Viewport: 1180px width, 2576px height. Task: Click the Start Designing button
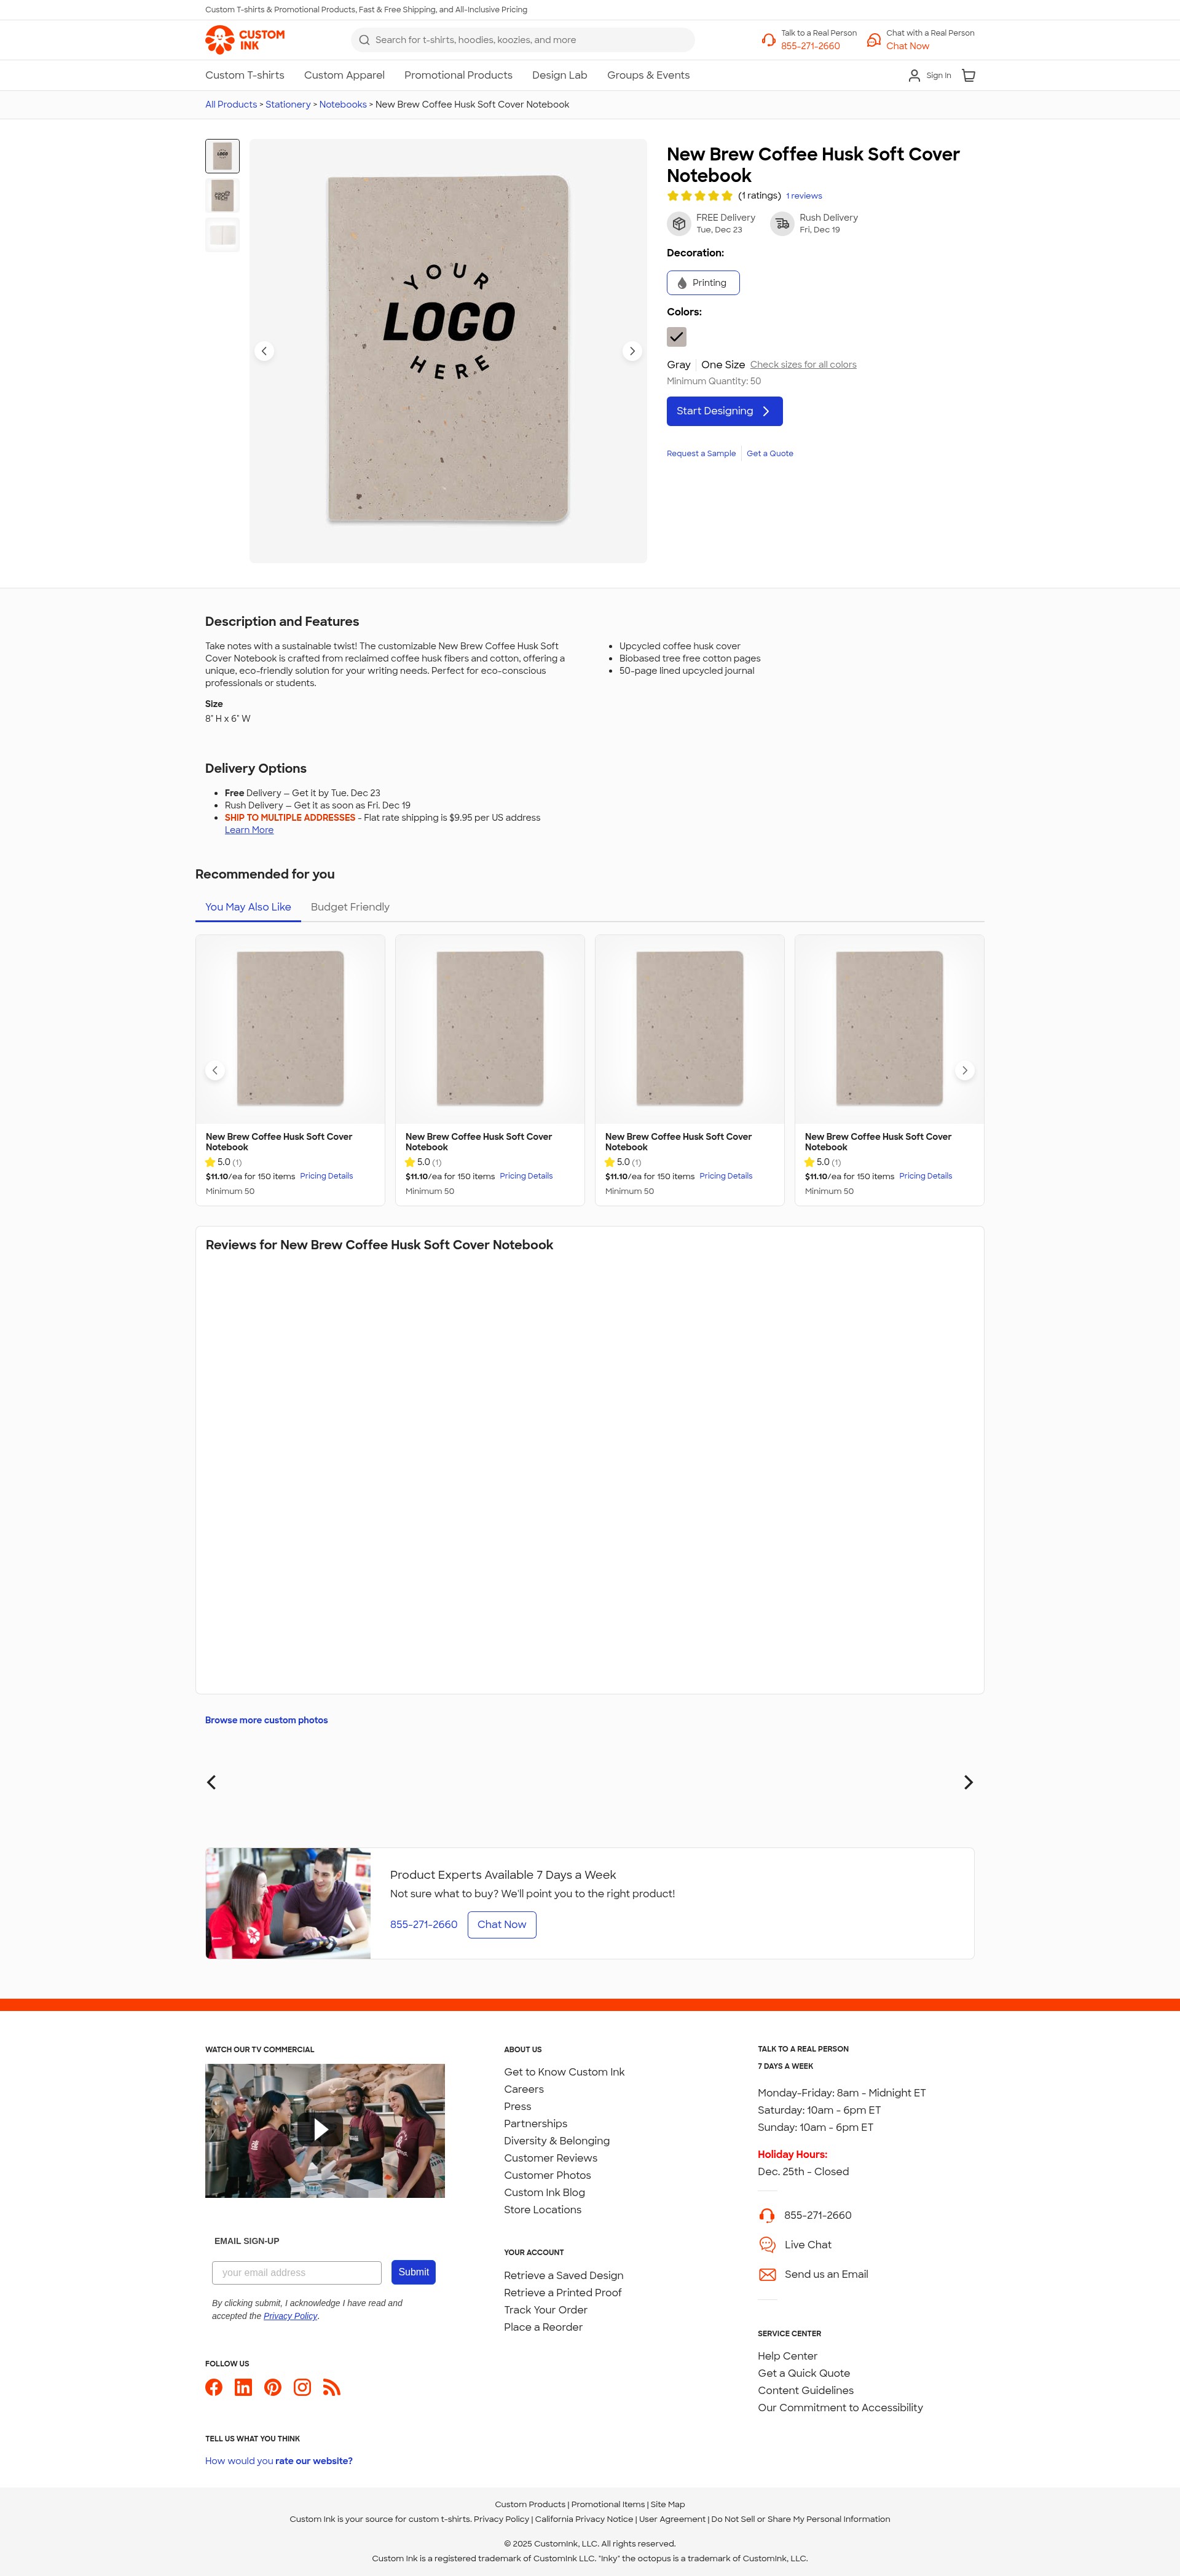[x=725, y=411]
